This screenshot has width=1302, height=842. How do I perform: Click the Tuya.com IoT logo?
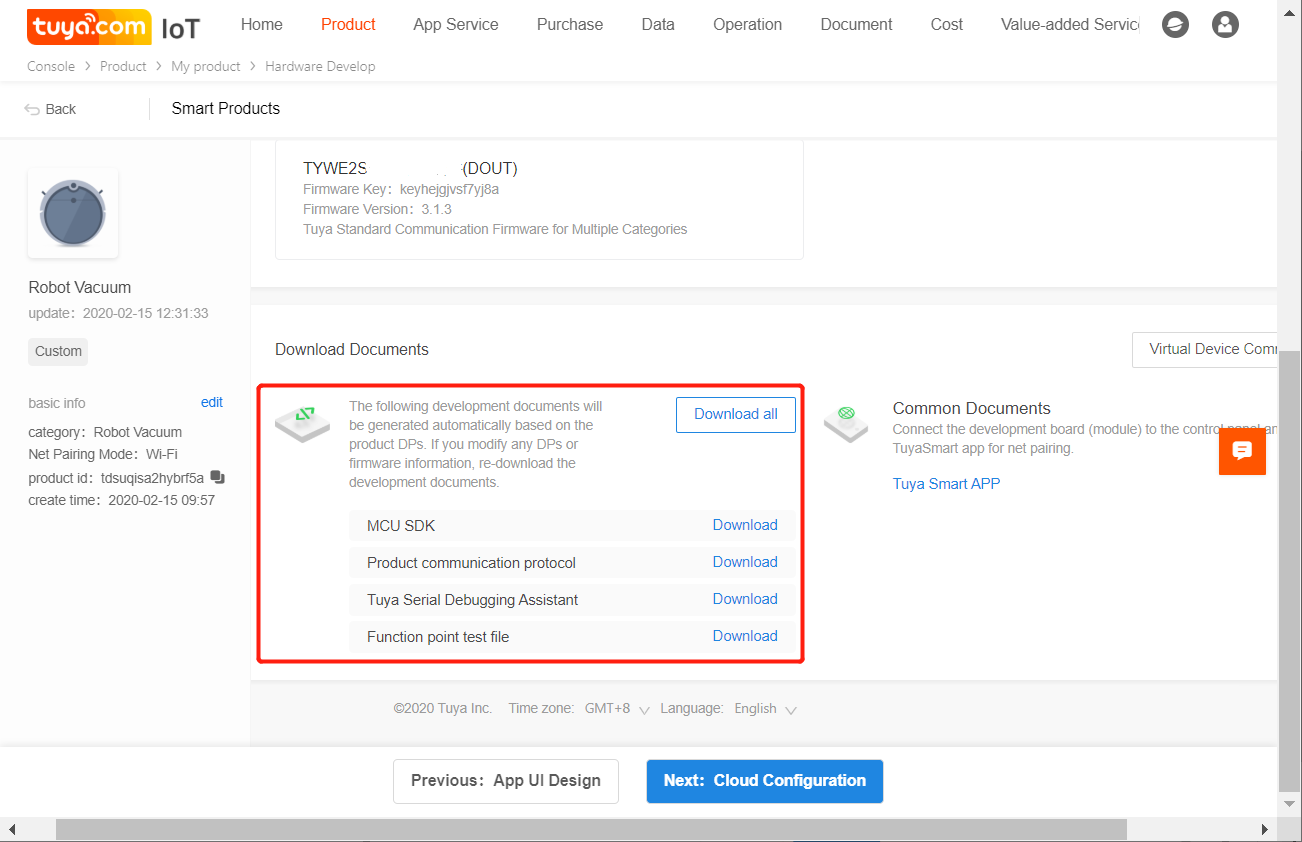pyautogui.click(x=113, y=27)
